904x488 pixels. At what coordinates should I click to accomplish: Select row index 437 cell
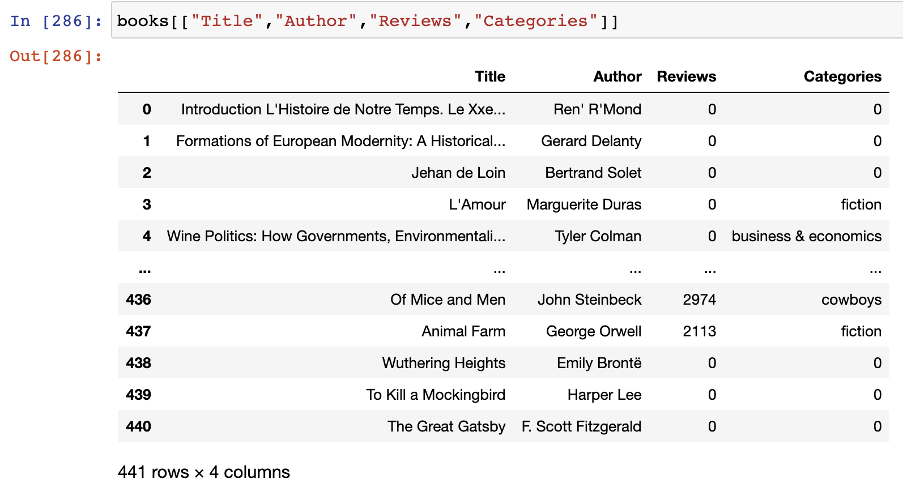click(x=138, y=331)
